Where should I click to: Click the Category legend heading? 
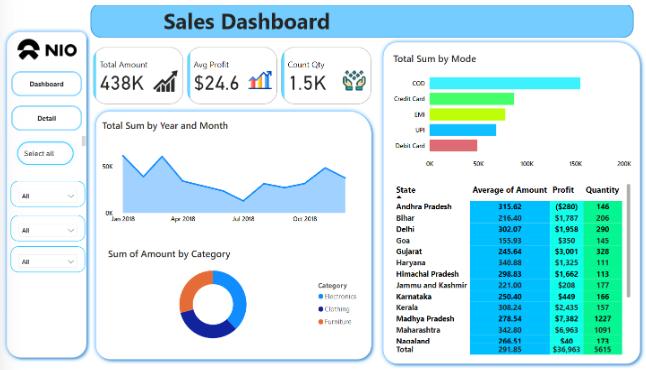[332, 286]
